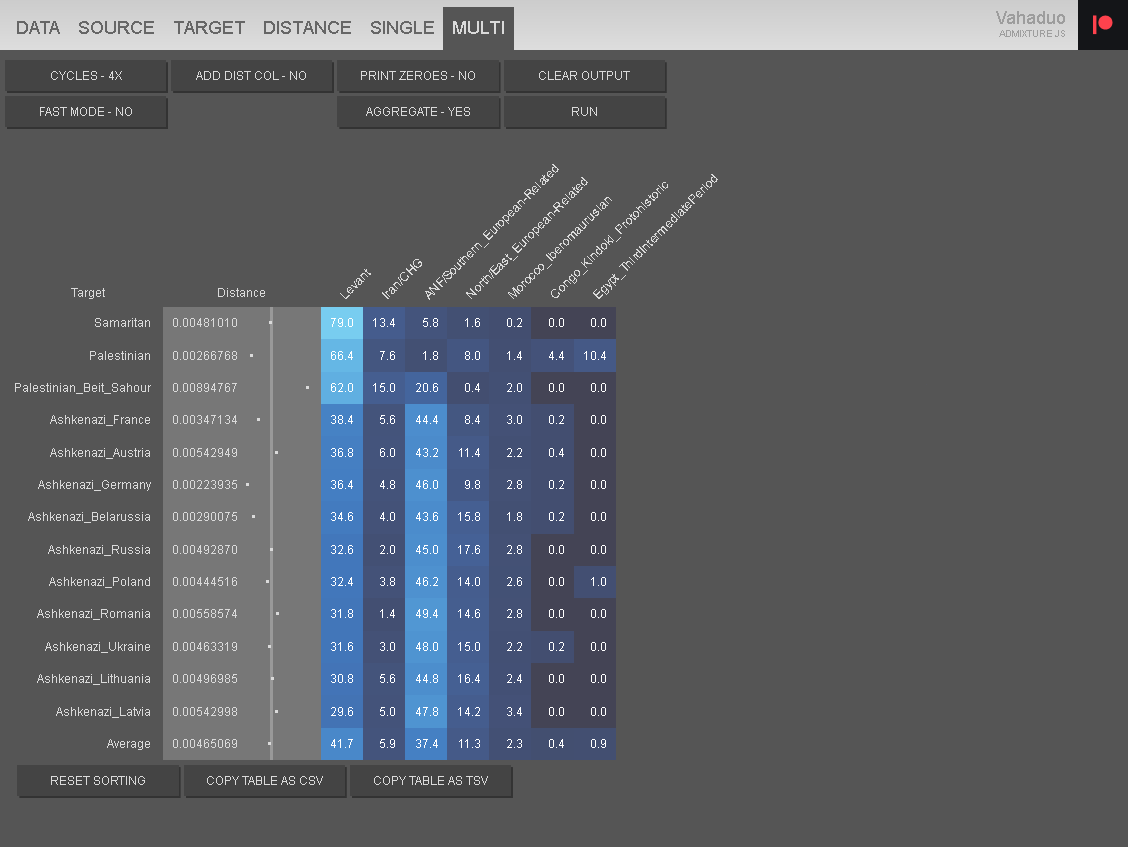Viewport: 1128px width, 847px height.
Task: Select the Ashkenazi_Lithuania row label
Action: (94, 679)
